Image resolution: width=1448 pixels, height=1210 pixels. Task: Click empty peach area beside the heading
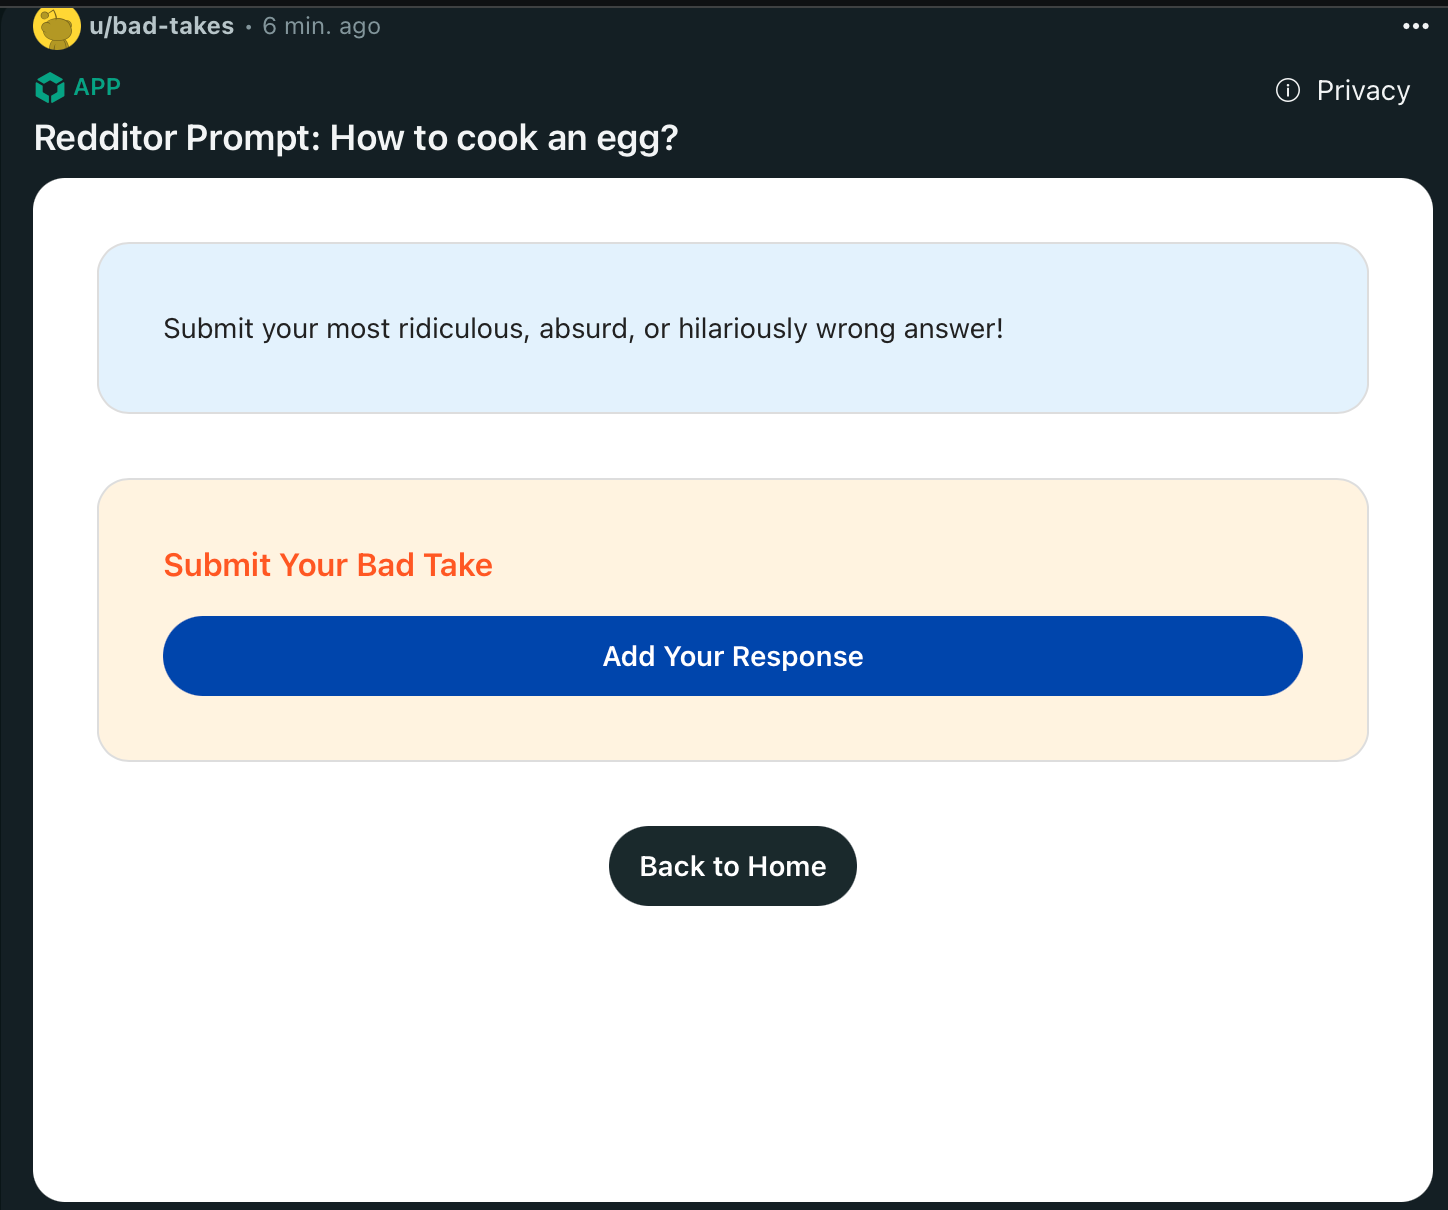[x=900, y=565]
